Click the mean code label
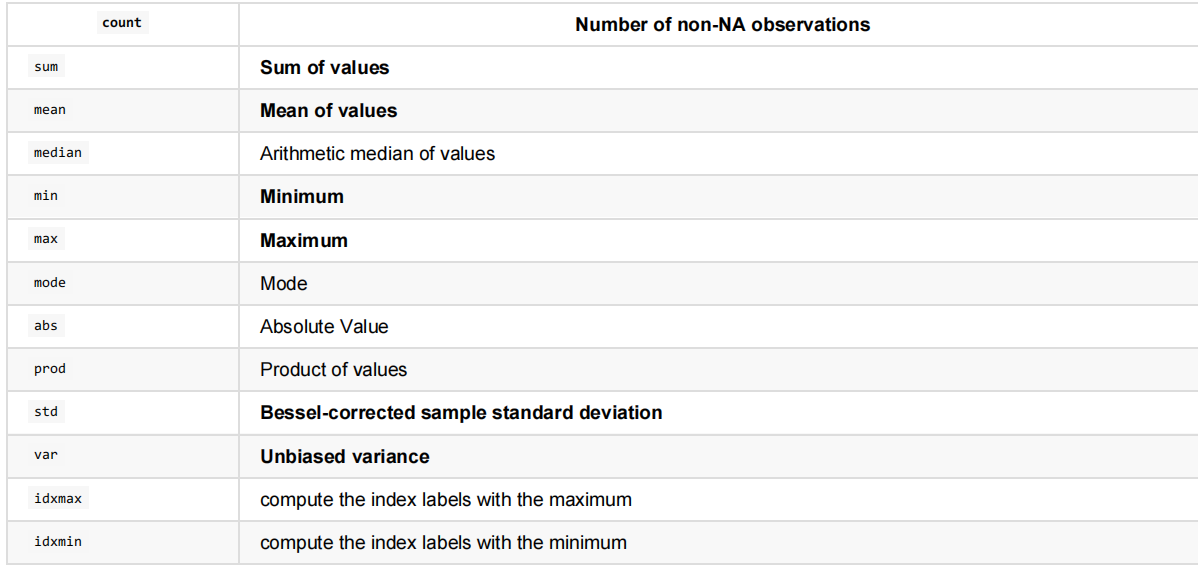The image size is (1198, 572). point(50,110)
